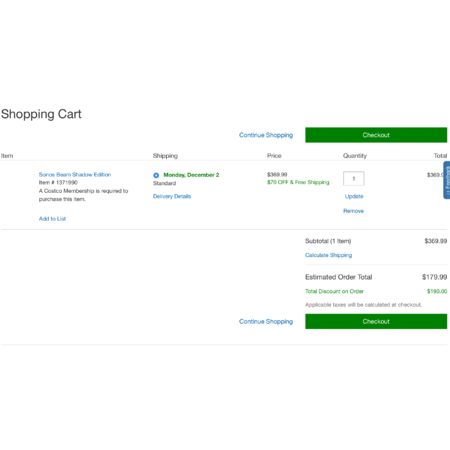This screenshot has width=450, height=450.
Task: Open the Calculate Shipping link
Action: (x=328, y=255)
